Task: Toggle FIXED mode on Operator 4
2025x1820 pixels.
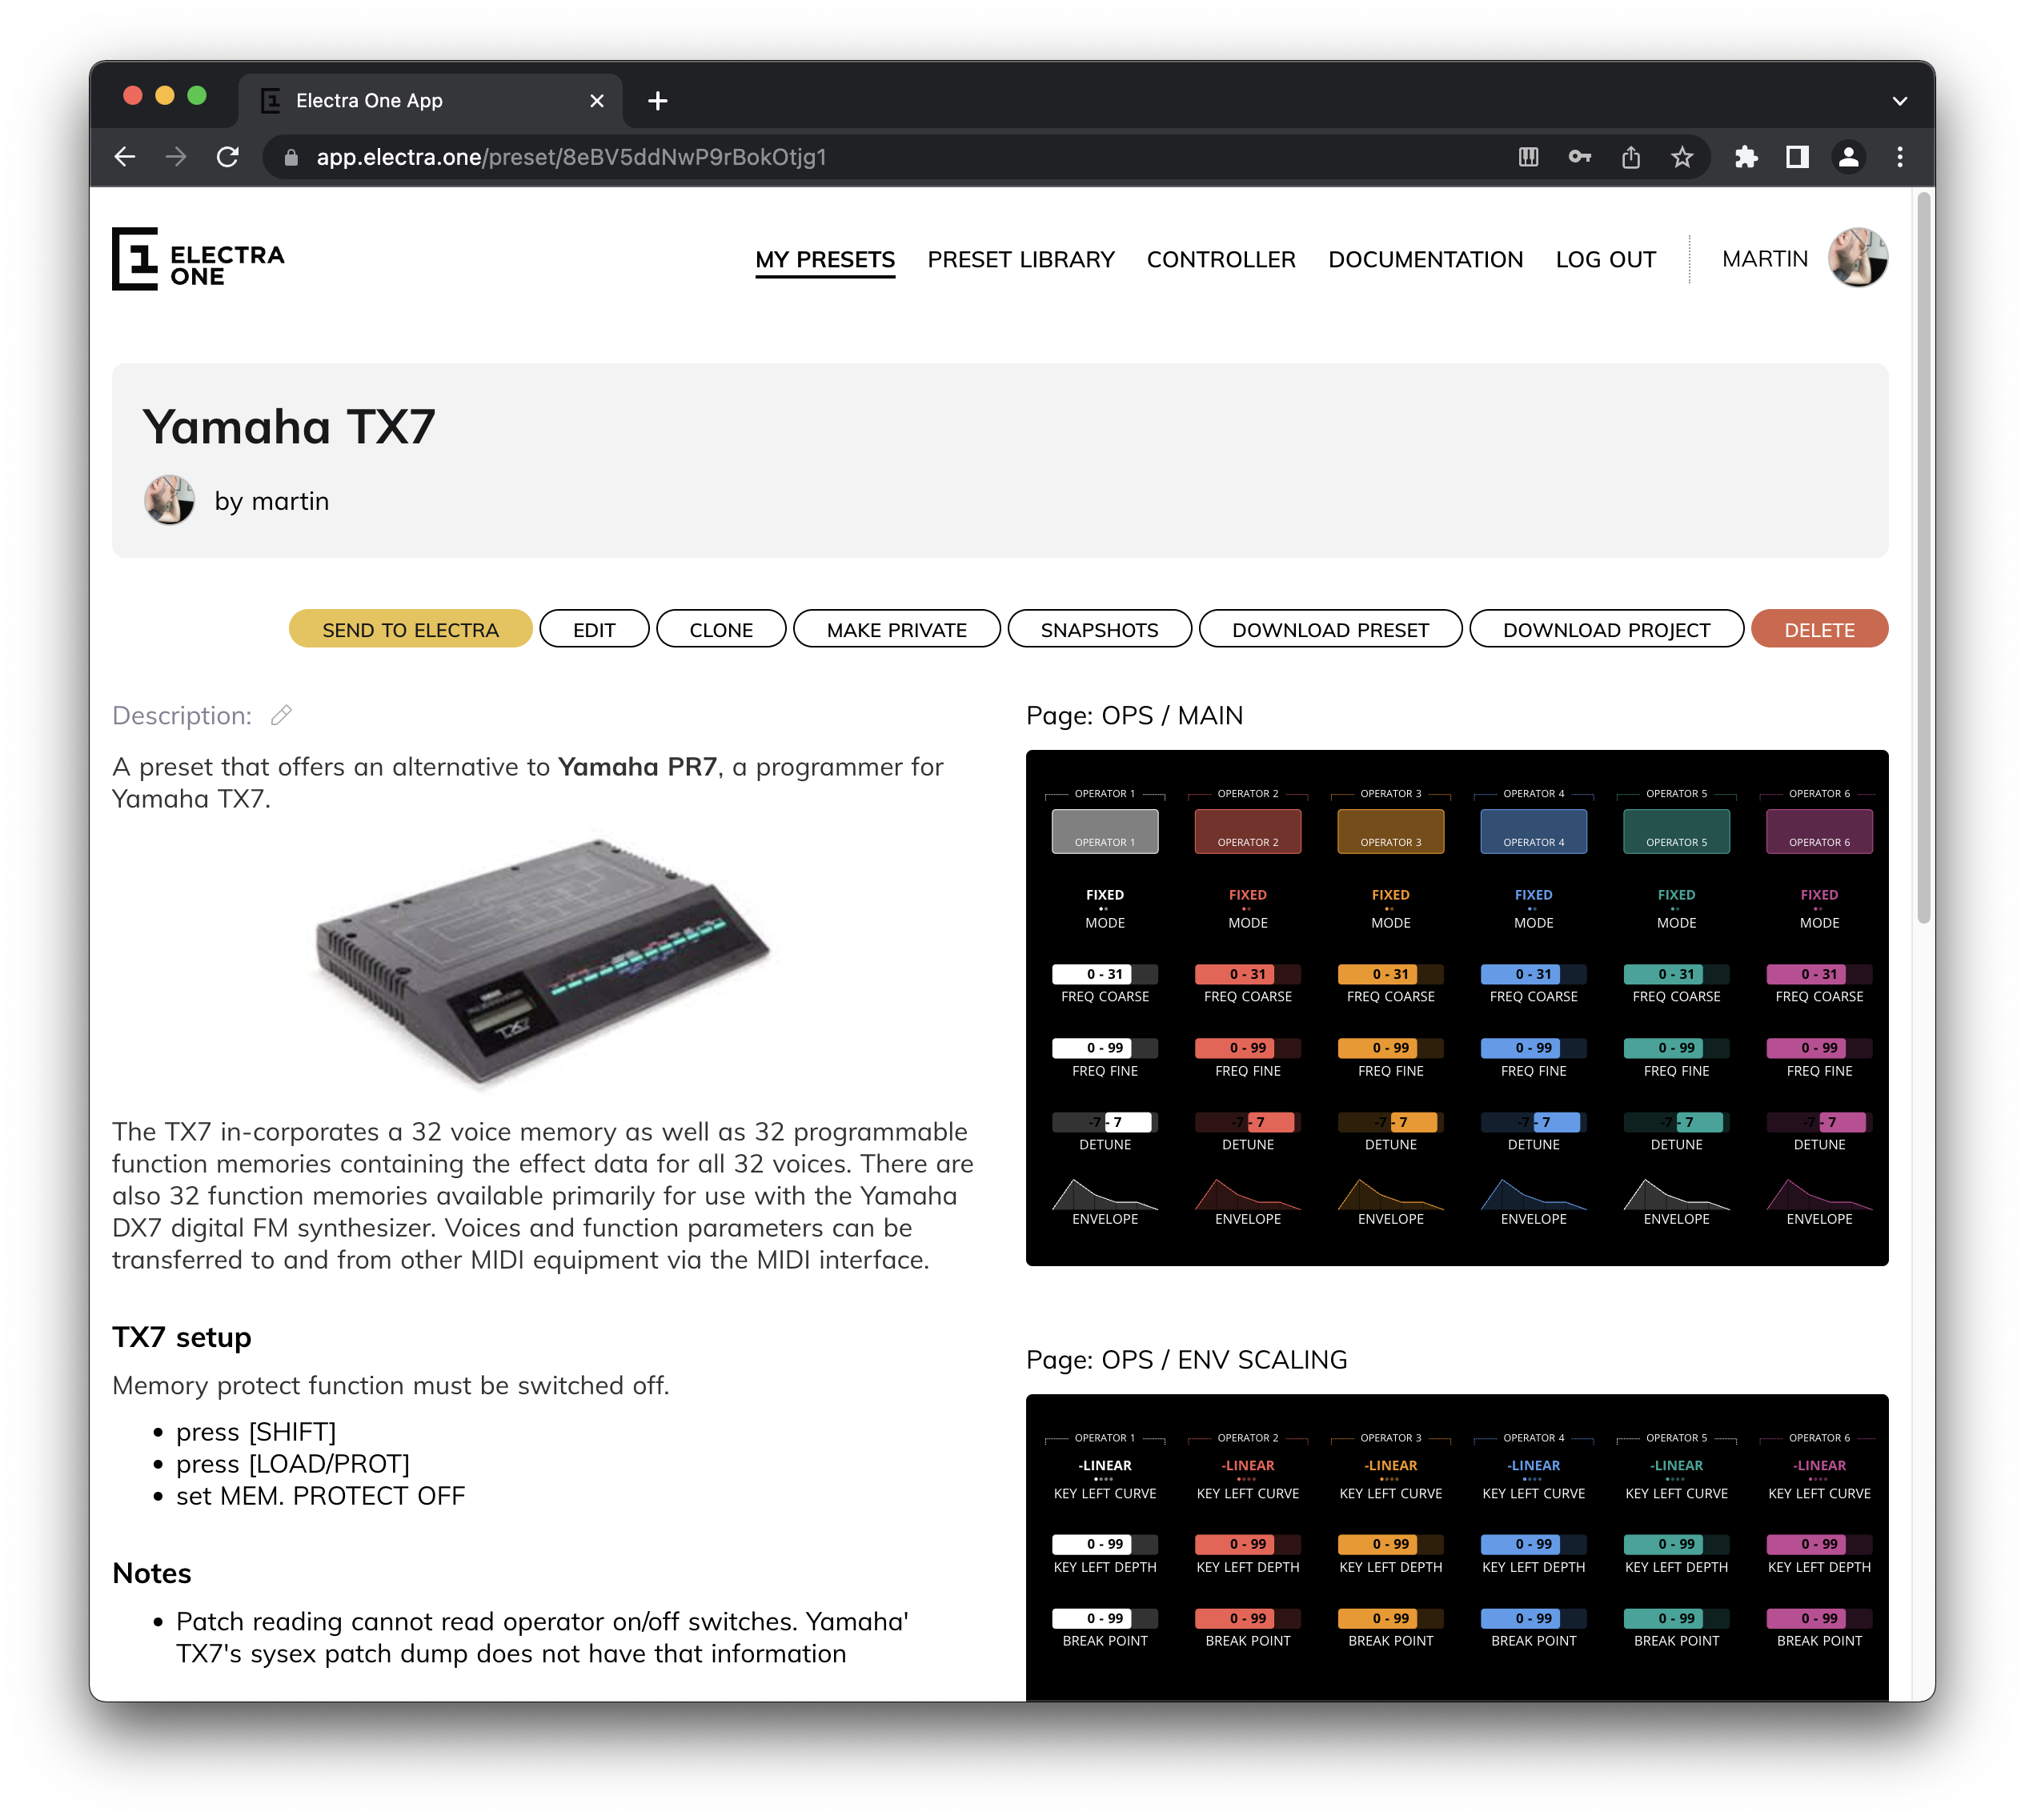Action: [x=1533, y=895]
